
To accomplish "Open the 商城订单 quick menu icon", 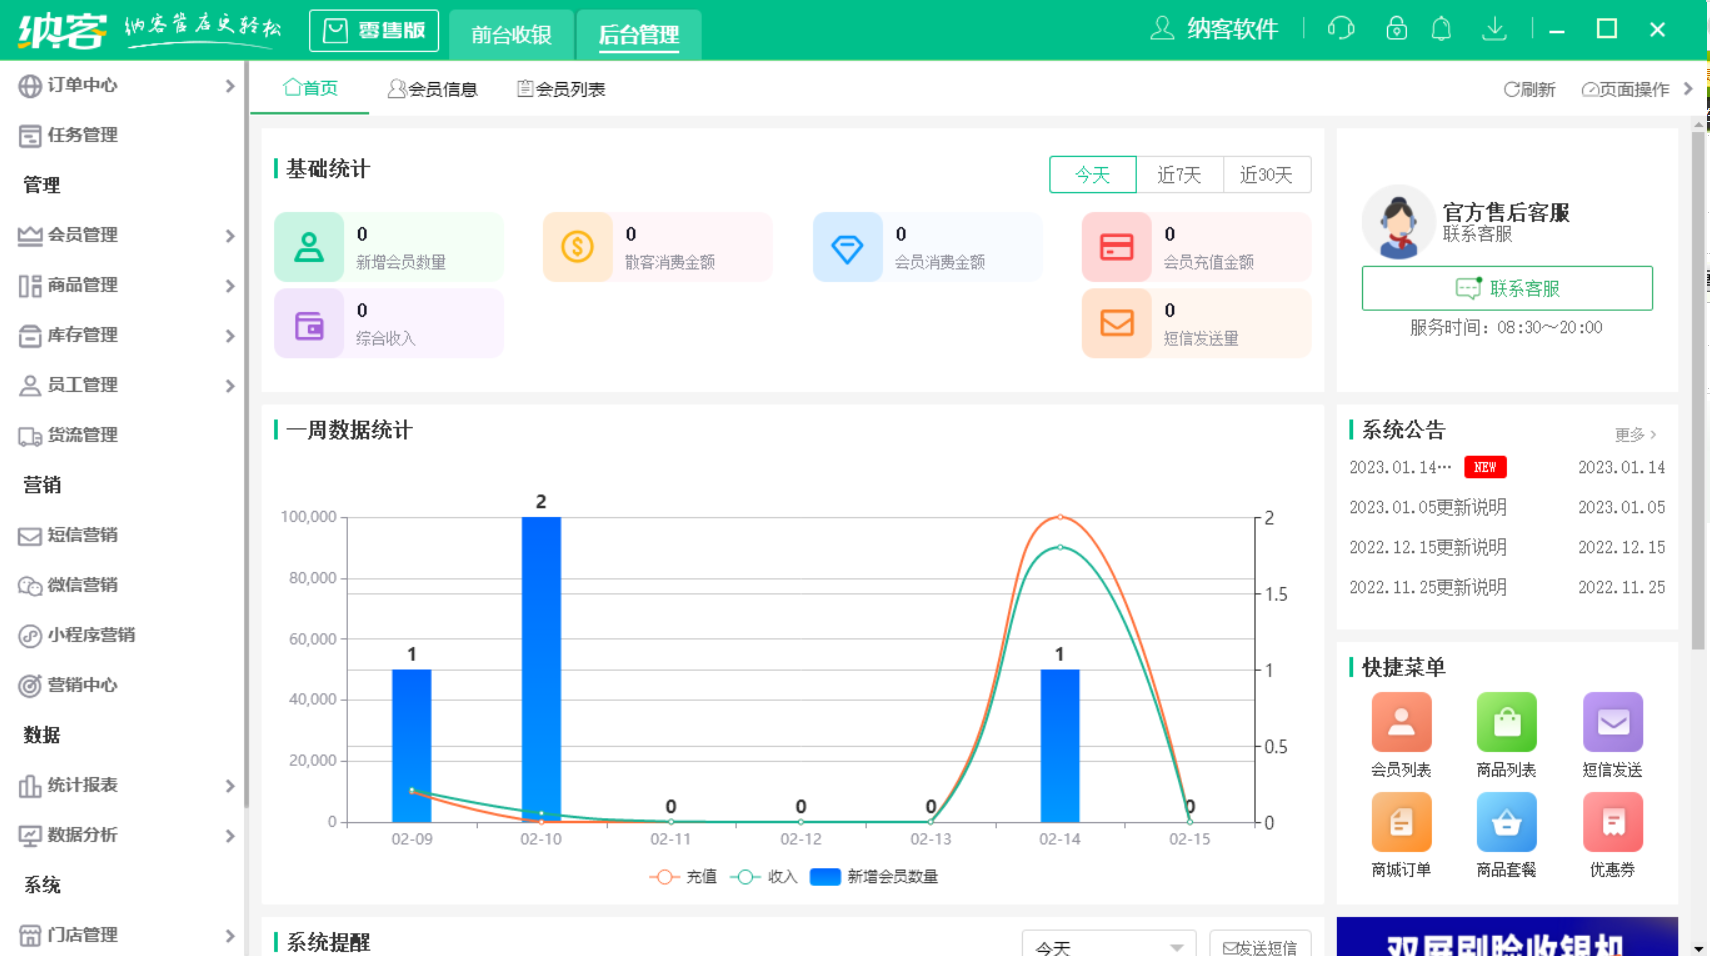I will [x=1402, y=822].
